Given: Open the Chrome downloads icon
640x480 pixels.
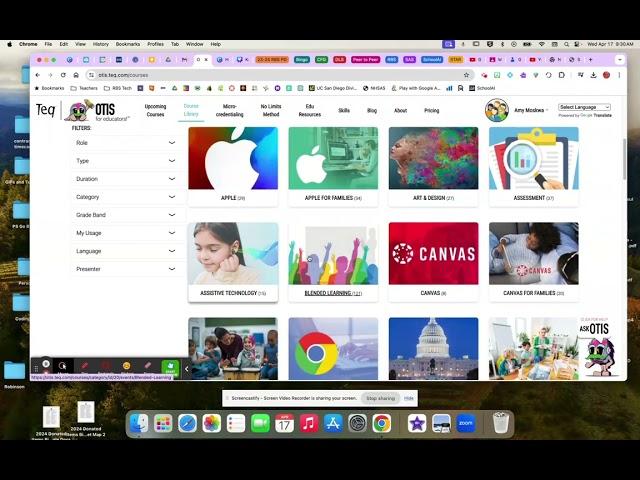Looking at the screenshot, I should click(593, 75).
